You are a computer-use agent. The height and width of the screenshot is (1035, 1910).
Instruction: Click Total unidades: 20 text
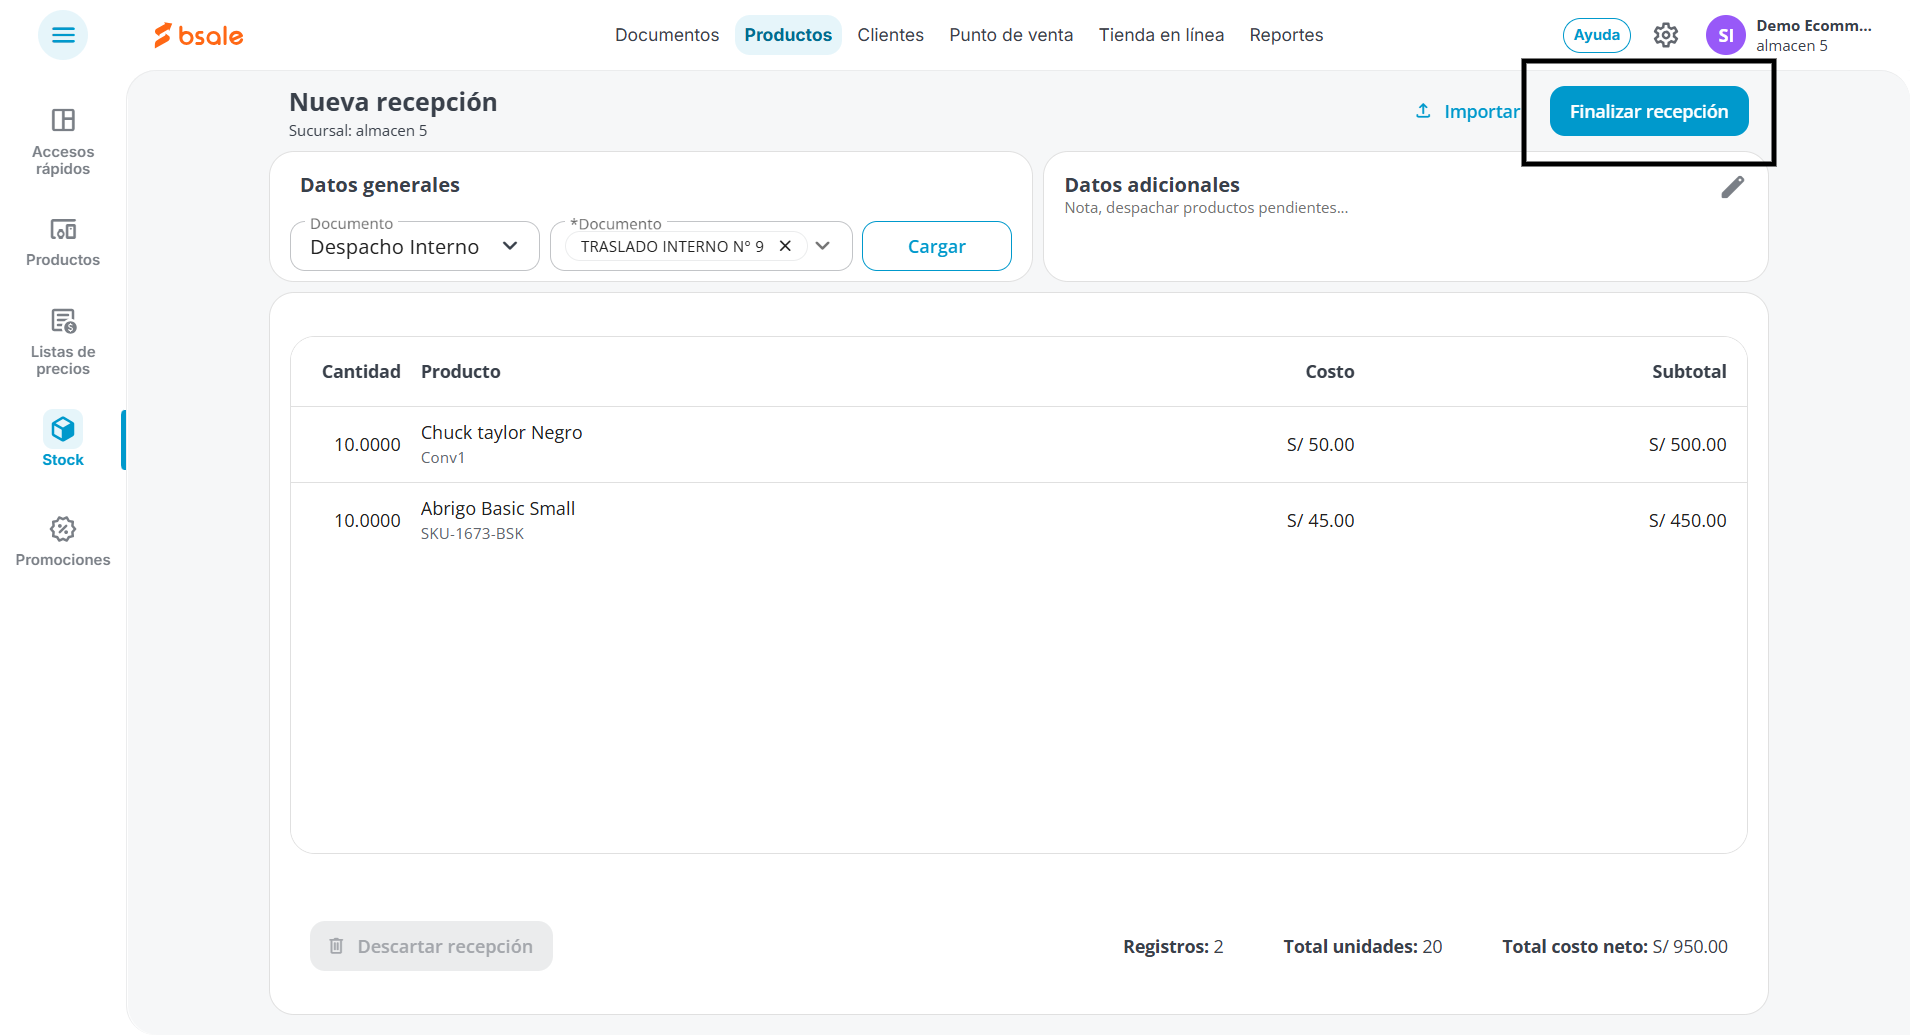1363,946
